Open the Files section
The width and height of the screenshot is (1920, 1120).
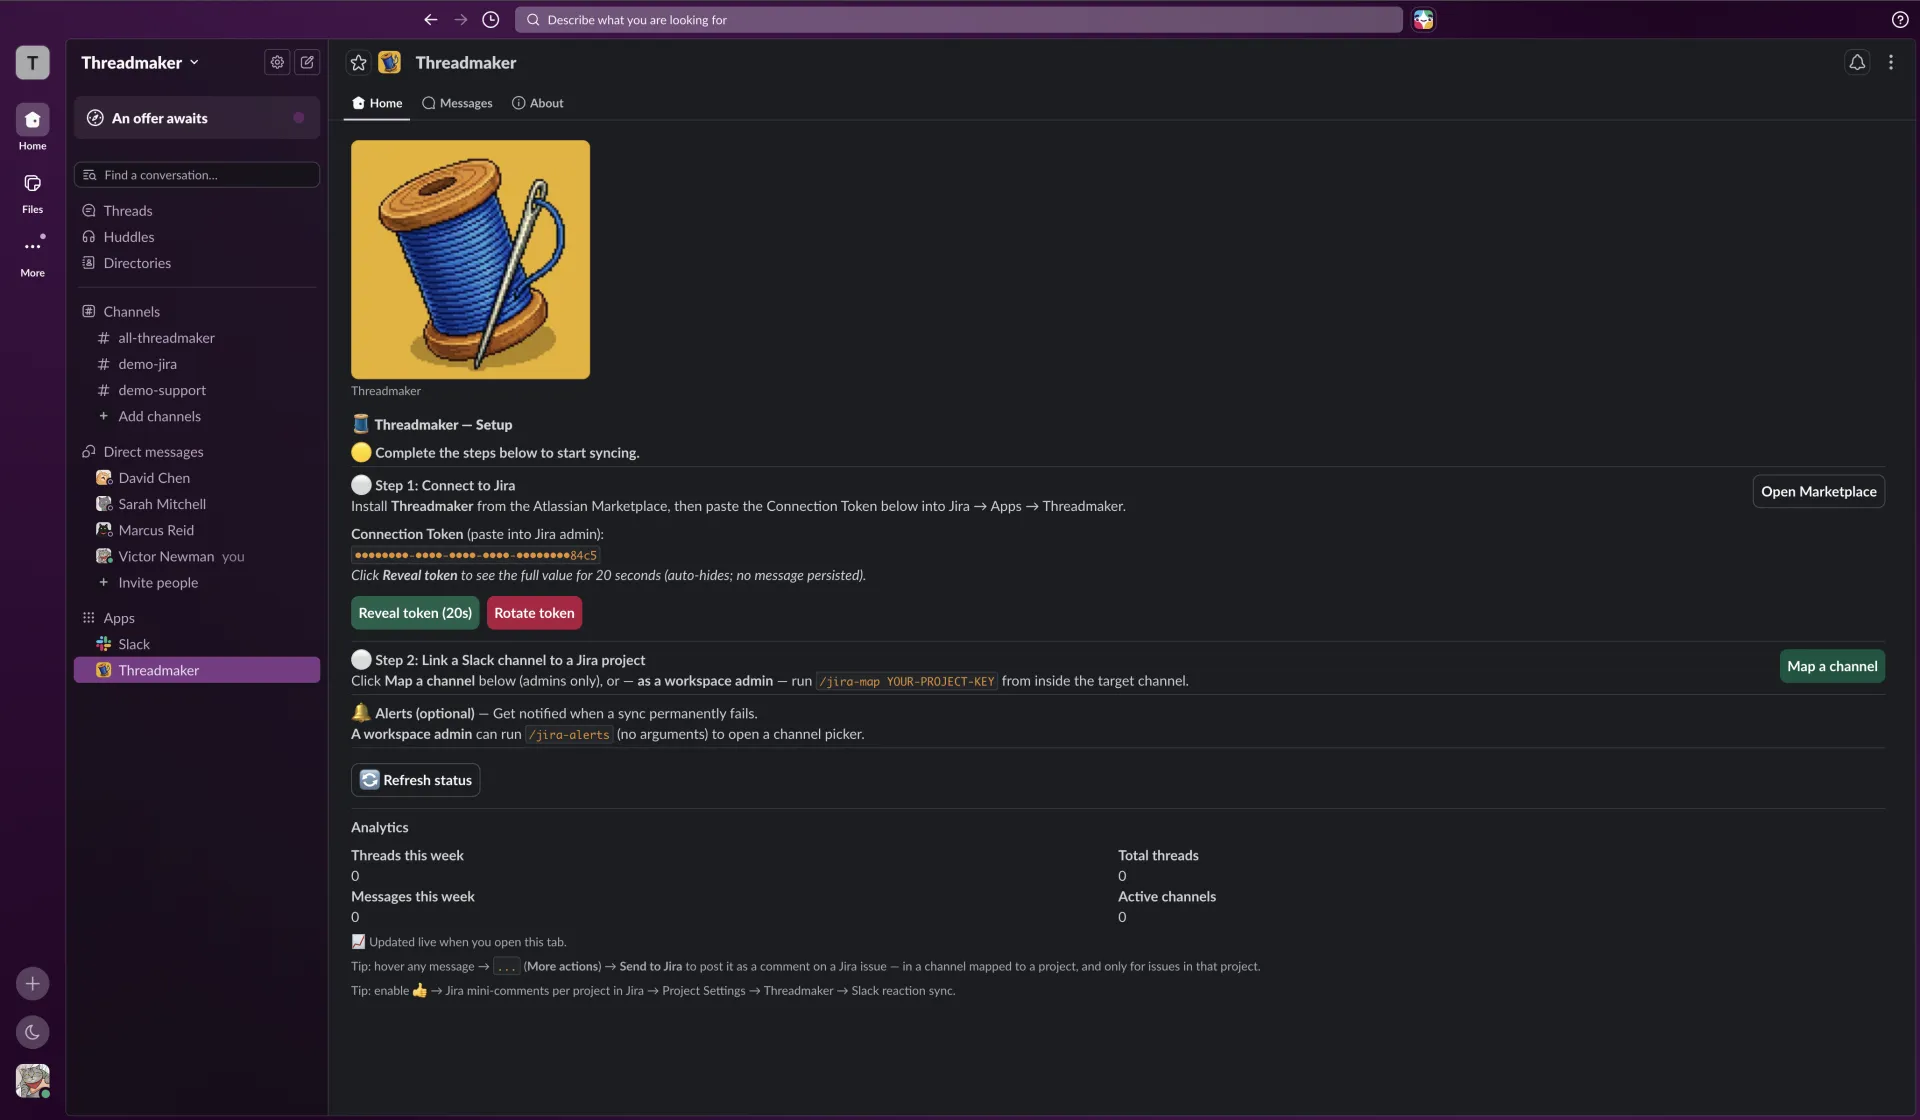click(x=32, y=193)
